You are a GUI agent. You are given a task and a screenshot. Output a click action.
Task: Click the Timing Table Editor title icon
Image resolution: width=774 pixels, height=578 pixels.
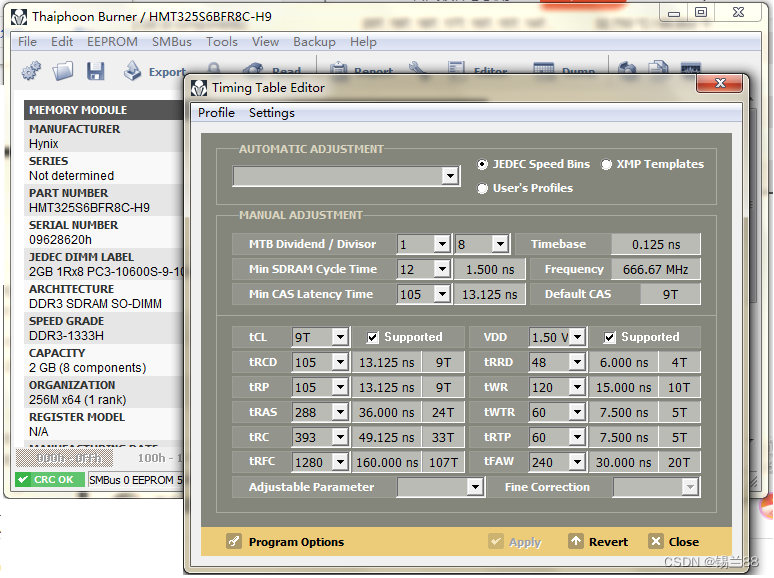(x=199, y=88)
